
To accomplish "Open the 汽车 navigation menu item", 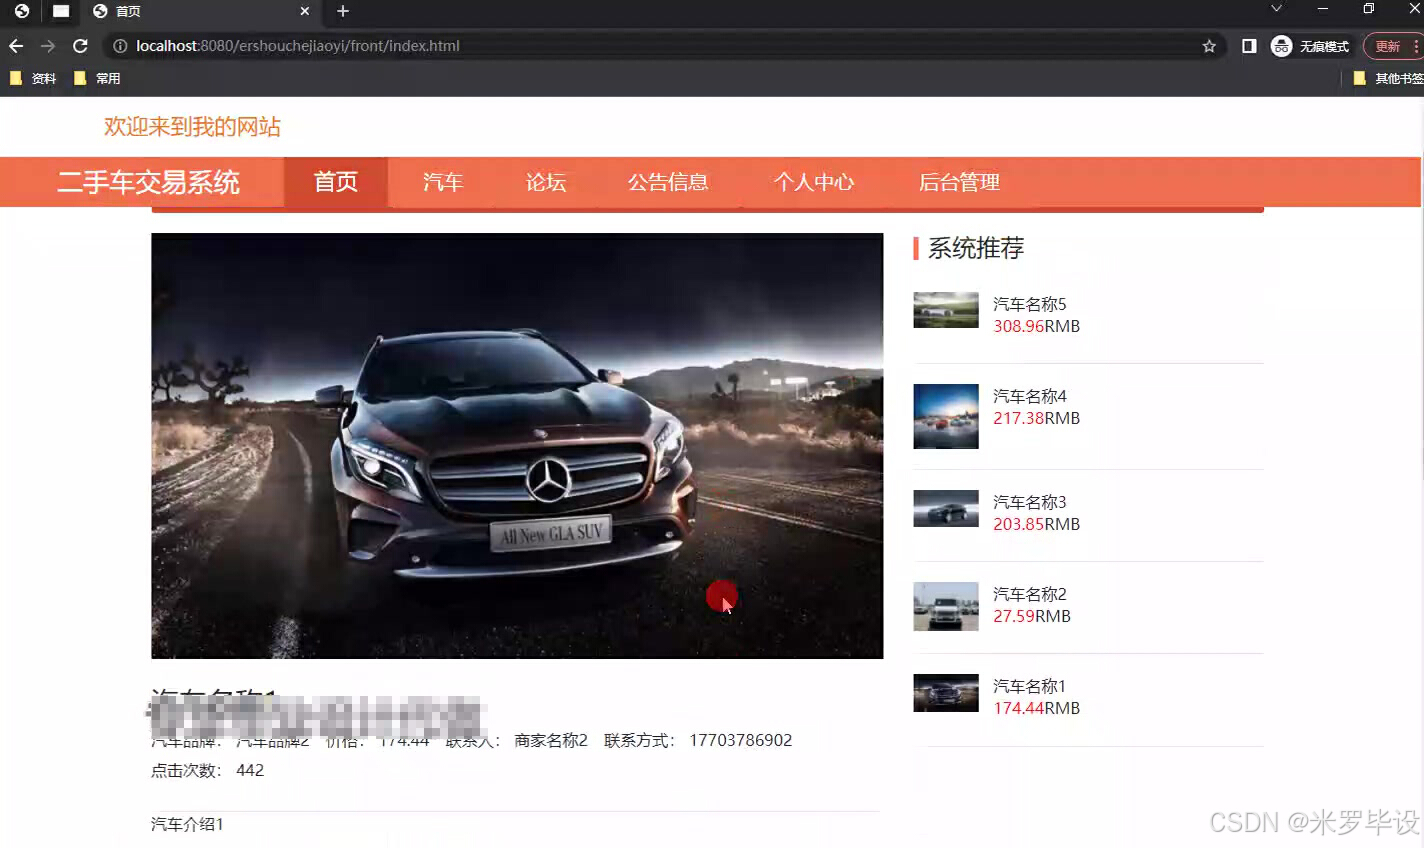I will 443,182.
